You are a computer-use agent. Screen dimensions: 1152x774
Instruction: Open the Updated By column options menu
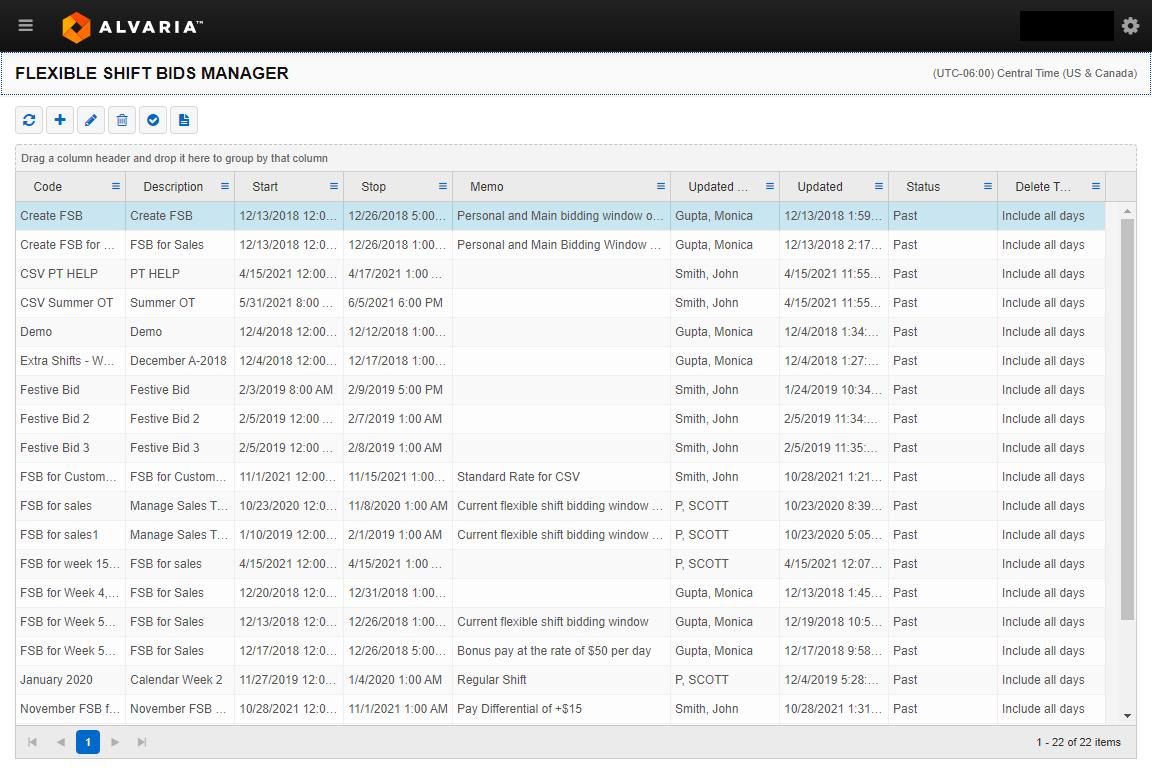point(770,186)
